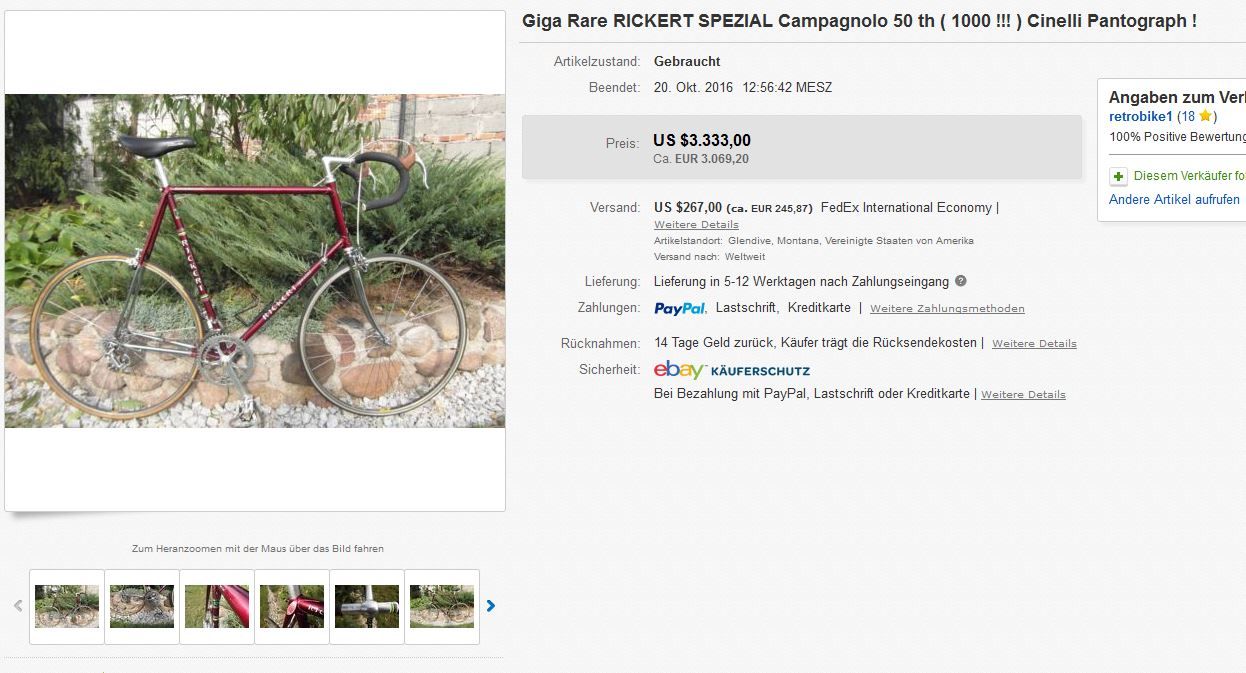Open 'Weitere Zahlungsmethoden' link

[947, 309]
